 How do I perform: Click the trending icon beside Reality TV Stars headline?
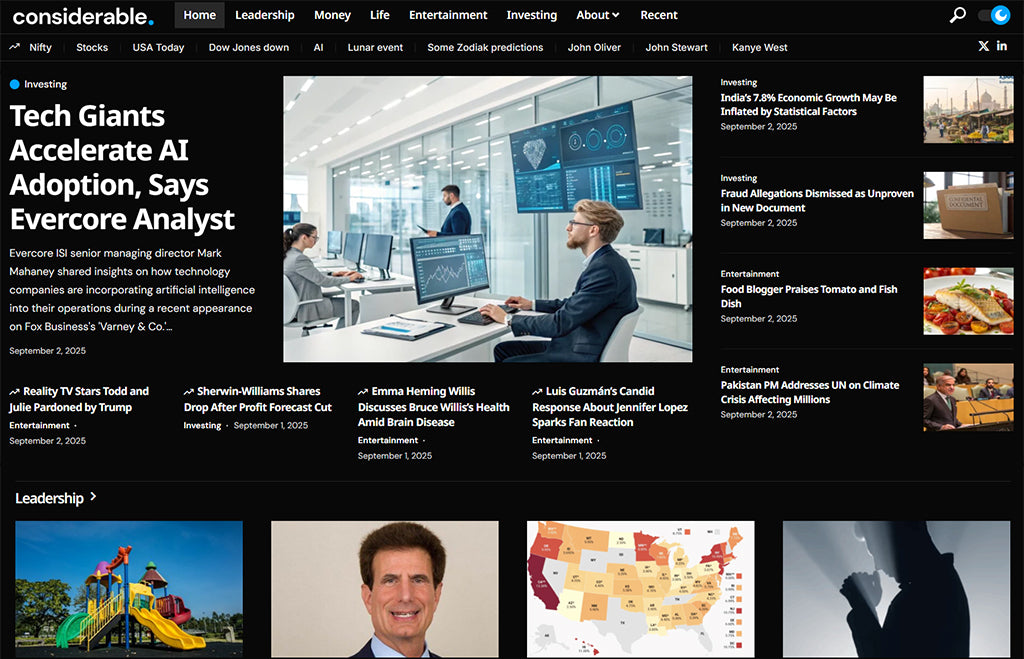[x=14, y=392]
